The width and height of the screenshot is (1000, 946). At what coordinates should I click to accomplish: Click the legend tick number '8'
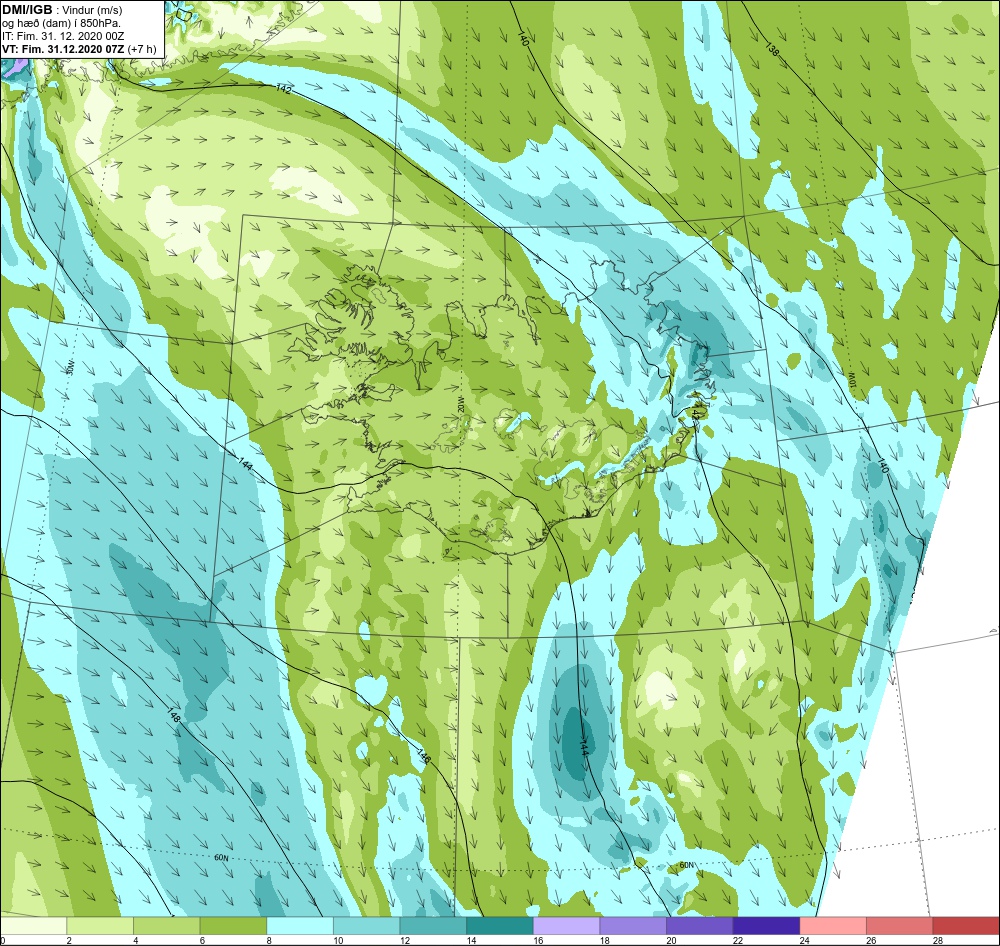(269, 940)
